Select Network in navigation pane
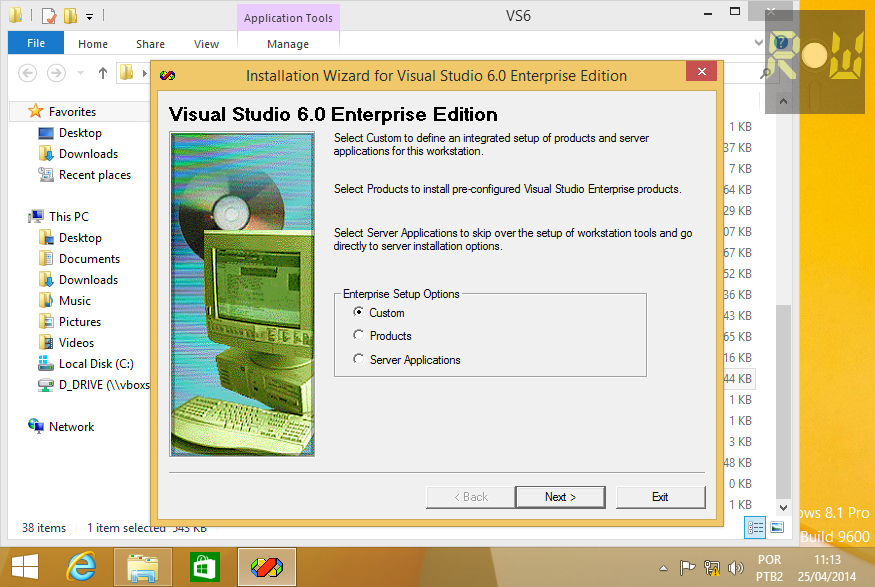The height and width of the screenshot is (587, 875). pyautogui.click(x=71, y=427)
